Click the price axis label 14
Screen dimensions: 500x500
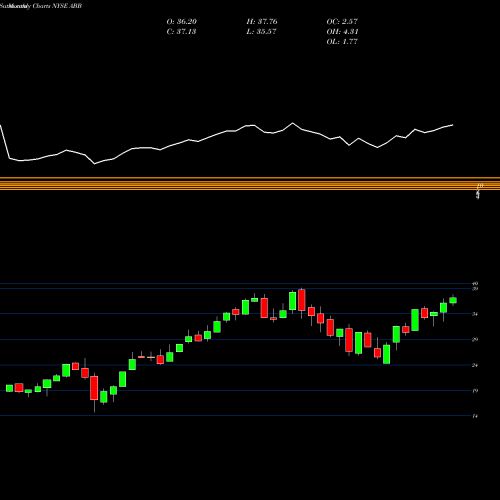(475, 416)
